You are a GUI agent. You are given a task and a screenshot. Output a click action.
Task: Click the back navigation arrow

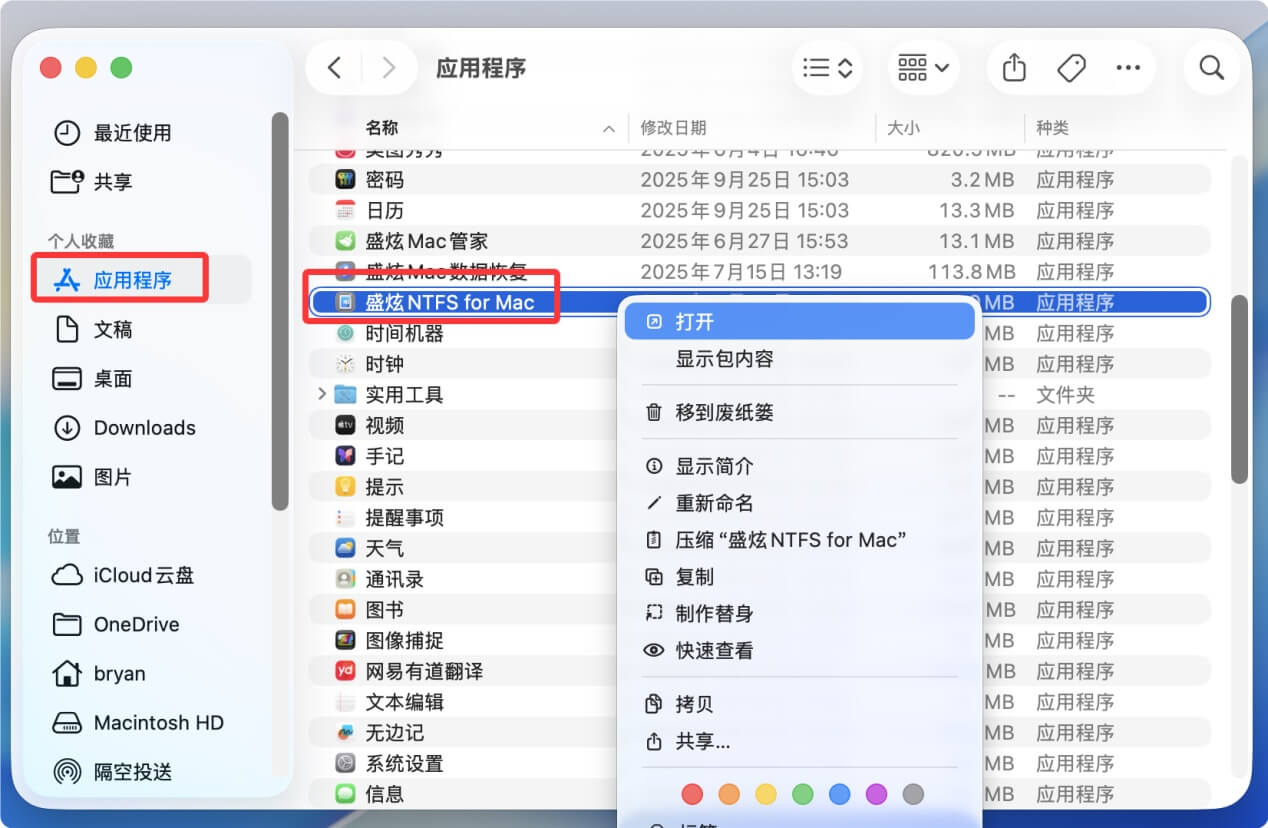(335, 68)
